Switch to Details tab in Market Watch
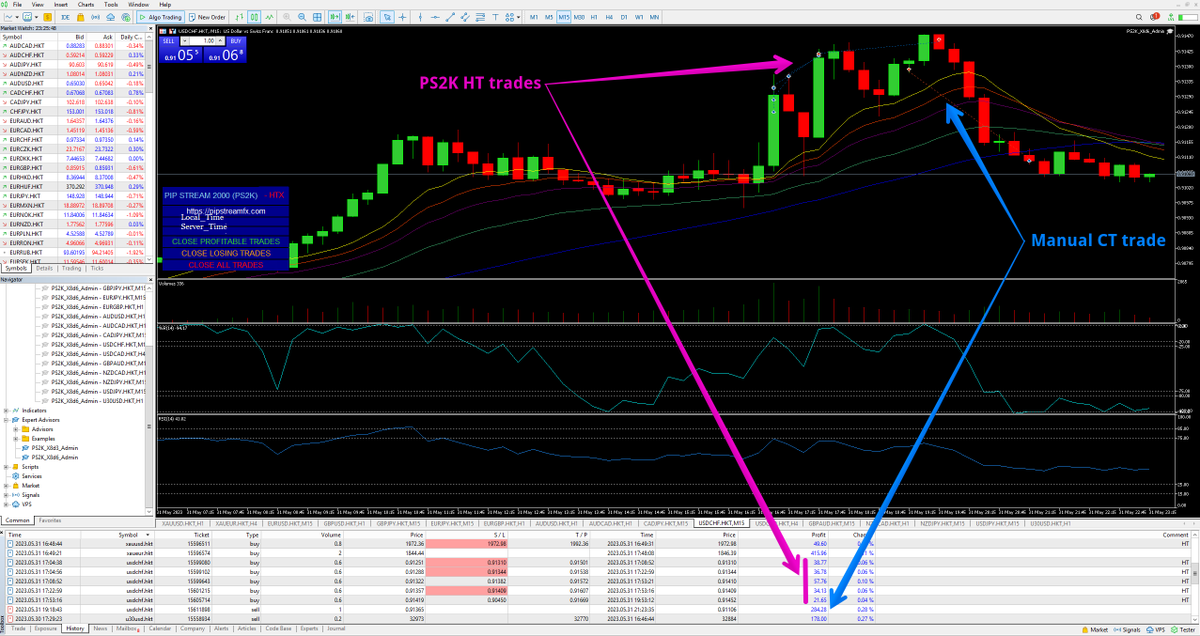 click(x=44, y=268)
